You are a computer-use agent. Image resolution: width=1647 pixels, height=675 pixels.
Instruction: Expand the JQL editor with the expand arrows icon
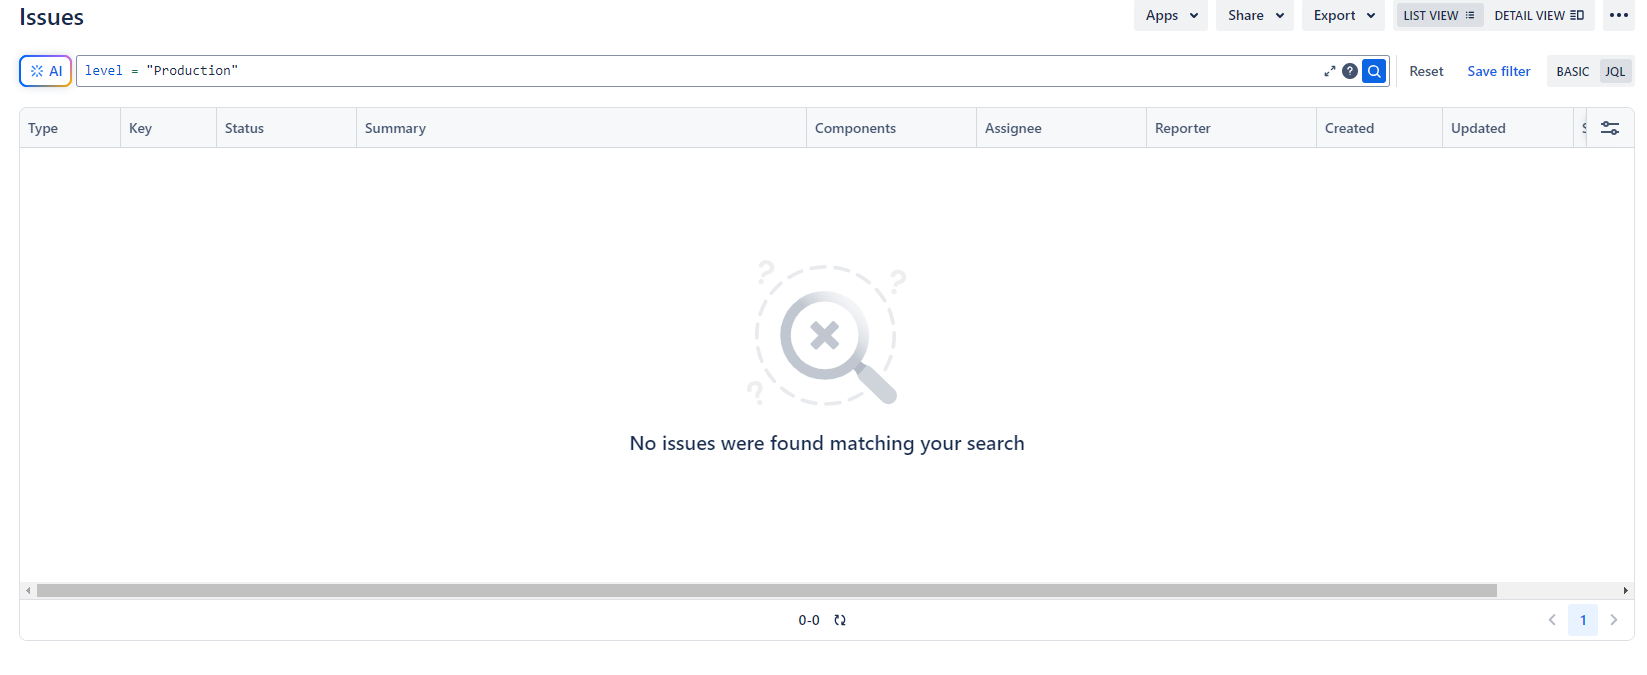[1329, 71]
